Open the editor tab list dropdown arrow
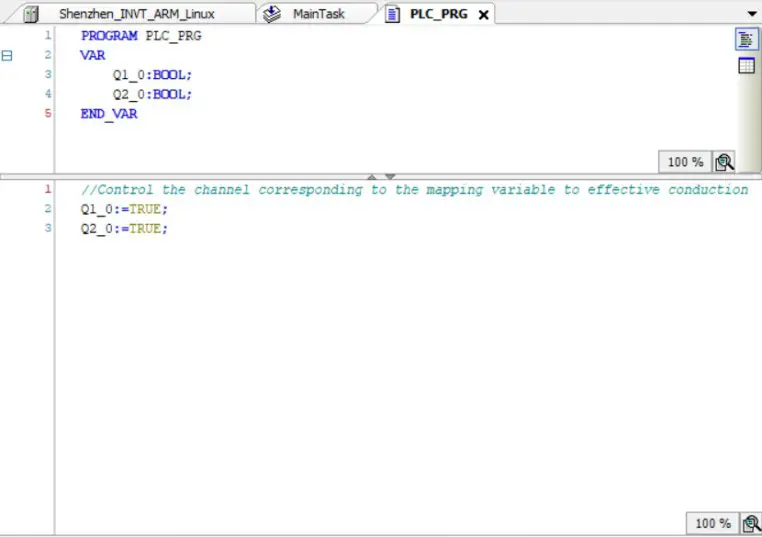 coord(752,14)
